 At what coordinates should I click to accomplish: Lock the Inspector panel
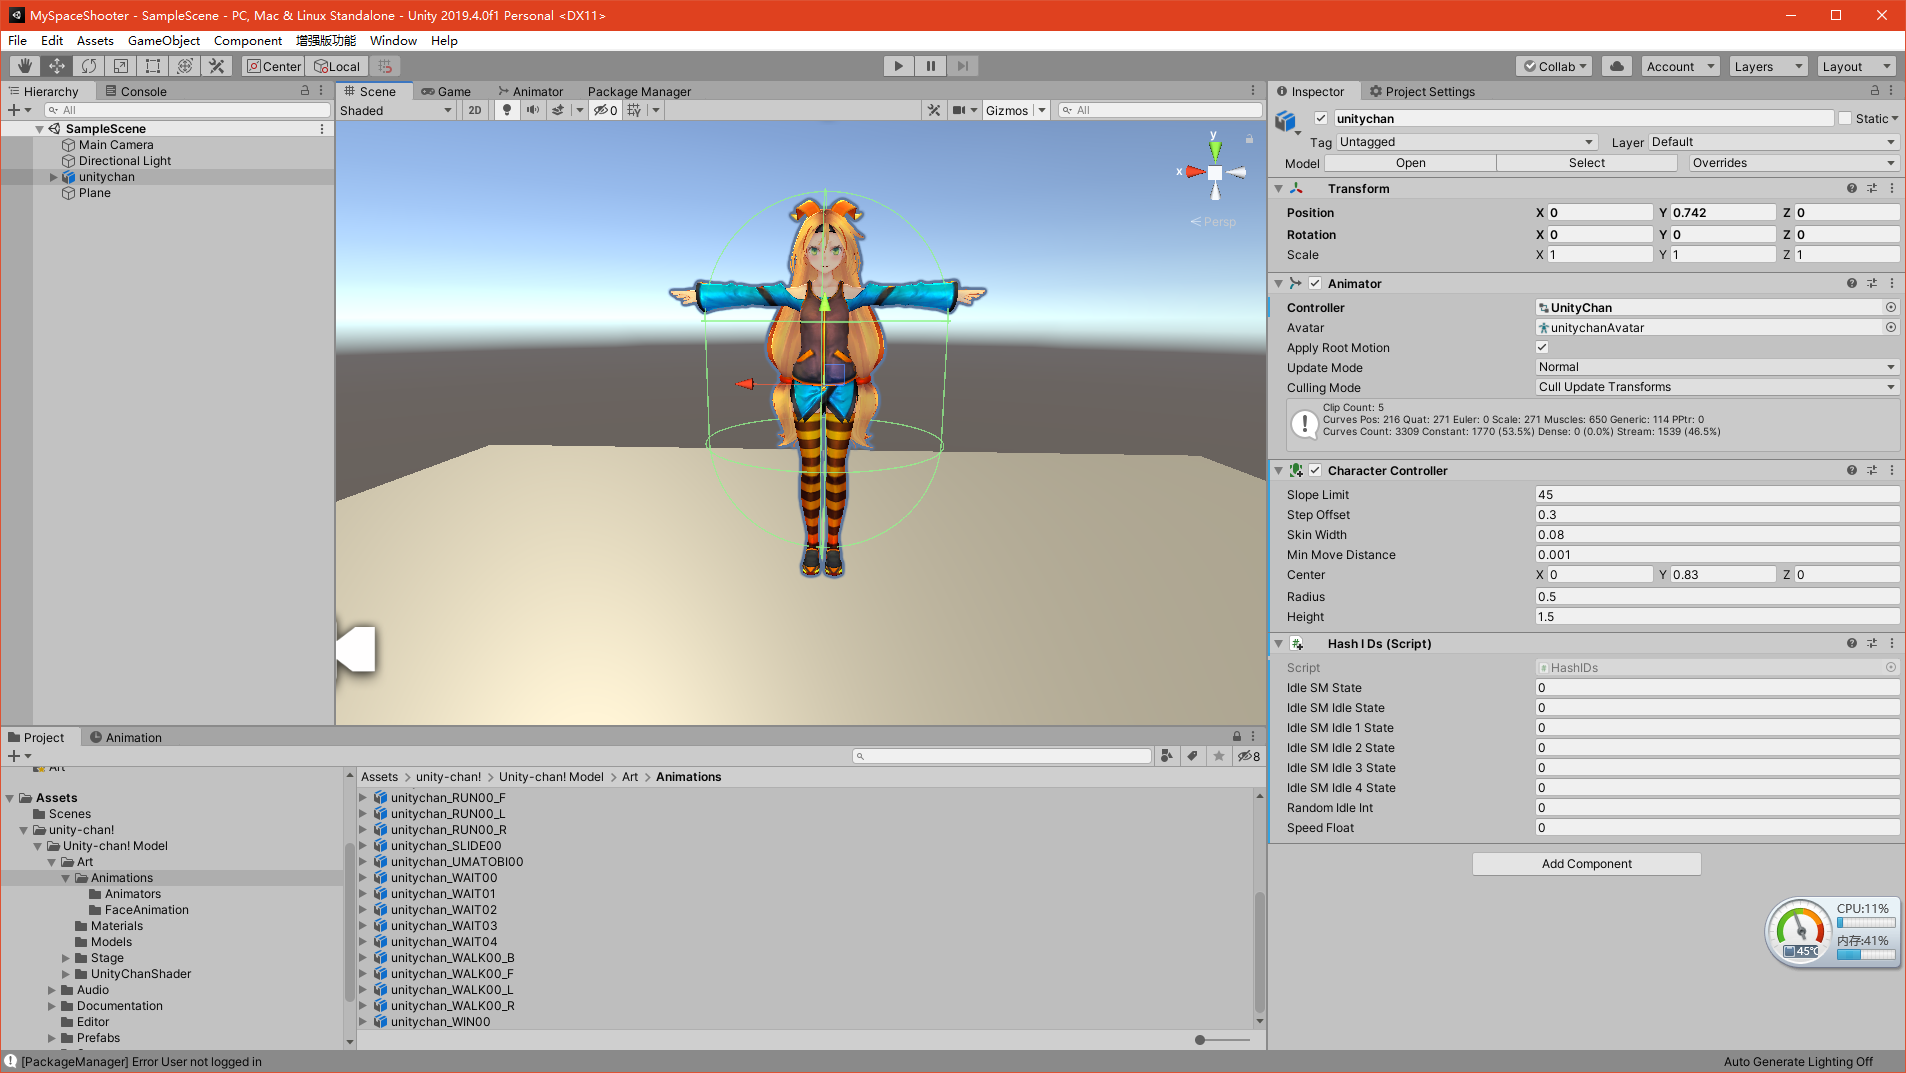pos(1875,91)
